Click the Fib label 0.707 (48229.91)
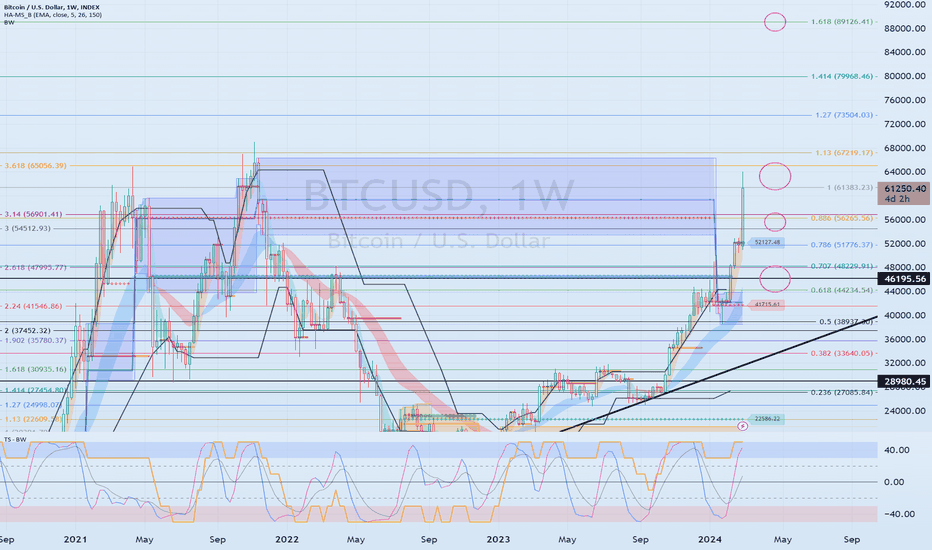The height and width of the screenshot is (550, 932). (842, 266)
